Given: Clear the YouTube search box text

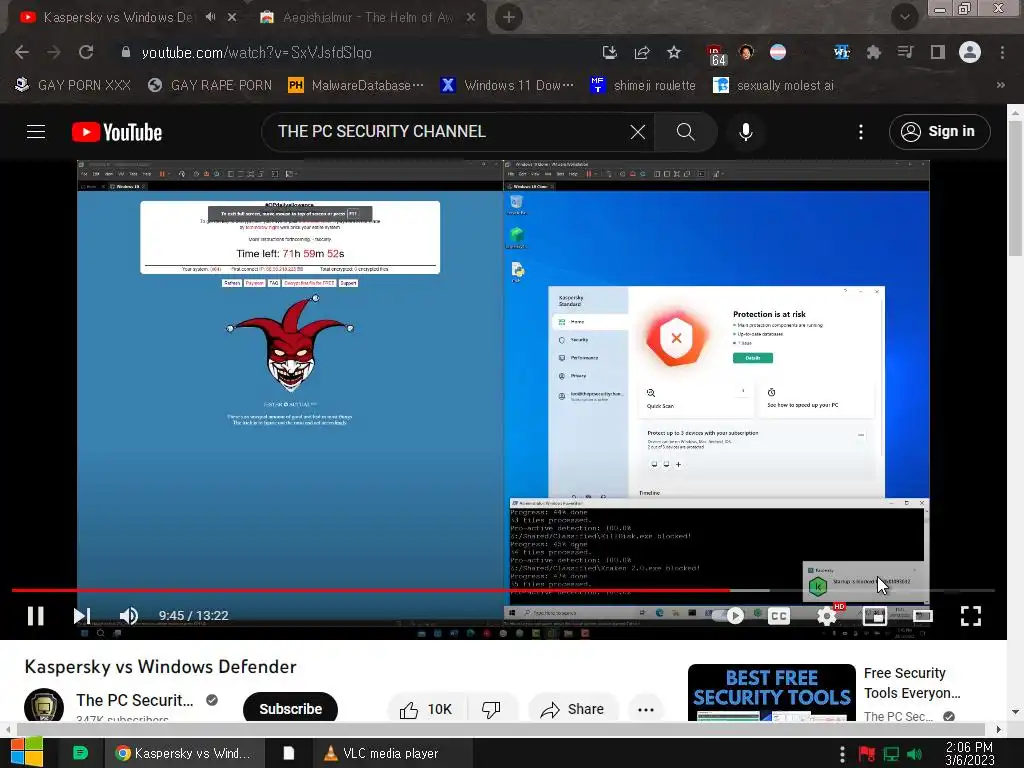Looking at the screenshot, I should (x=637, y=132).
